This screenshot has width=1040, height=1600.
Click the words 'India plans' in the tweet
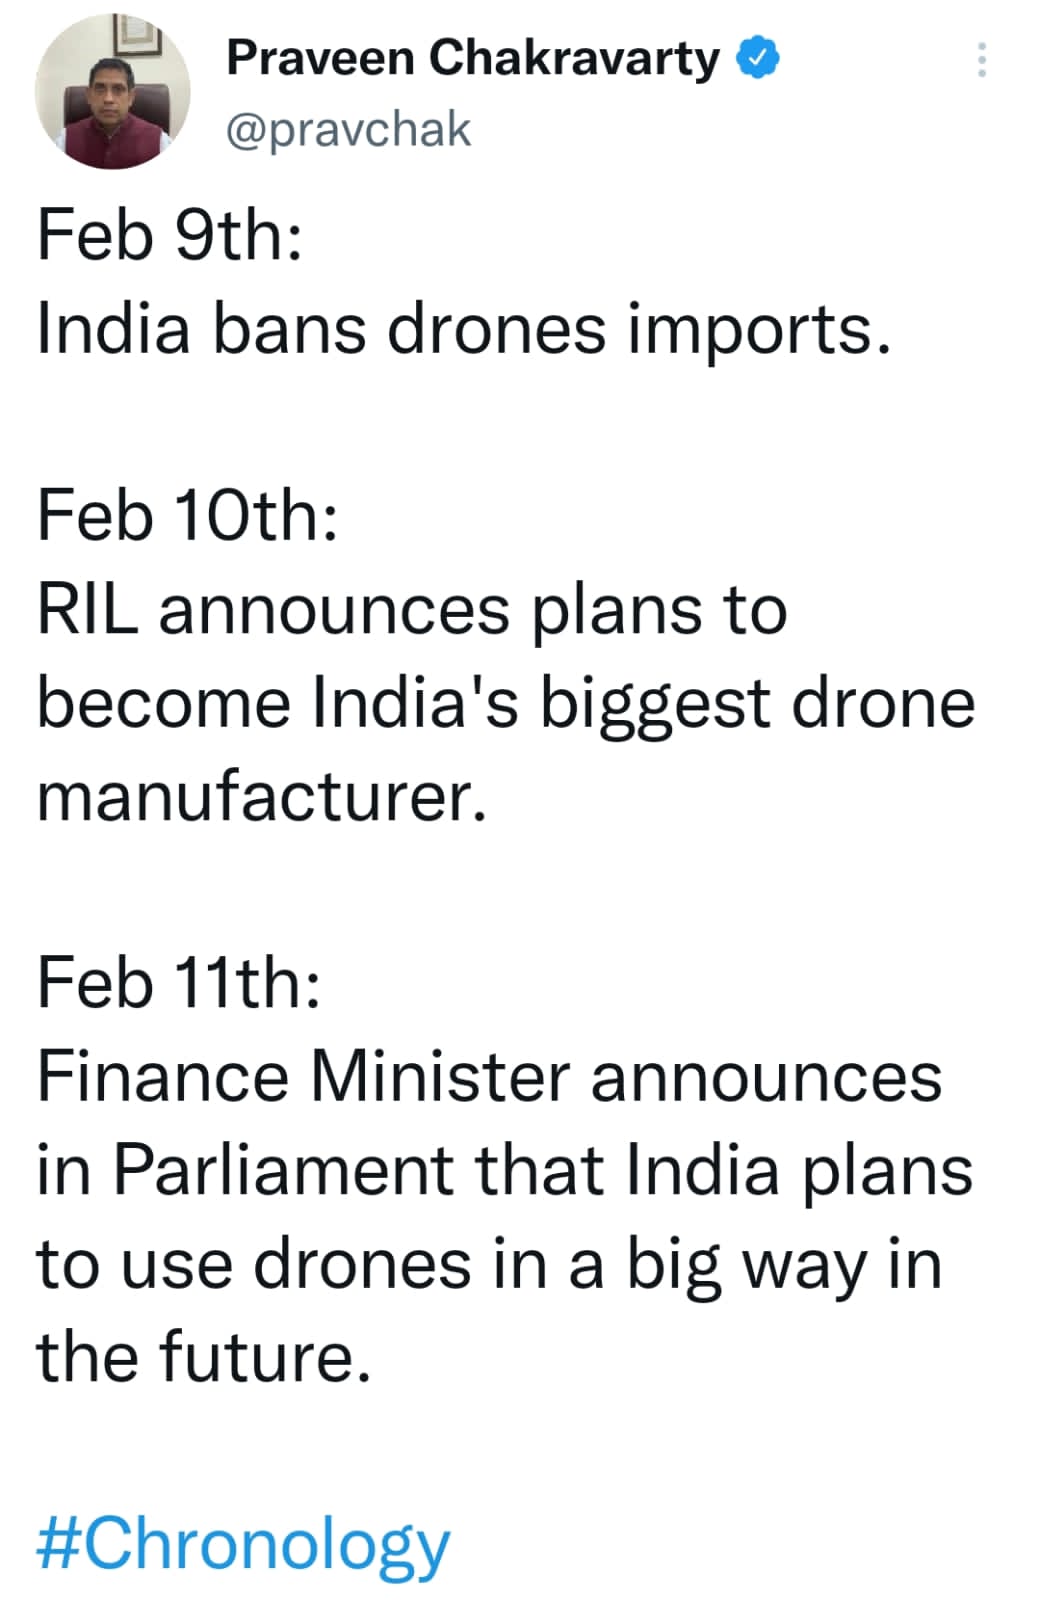tap(800, 1172)
